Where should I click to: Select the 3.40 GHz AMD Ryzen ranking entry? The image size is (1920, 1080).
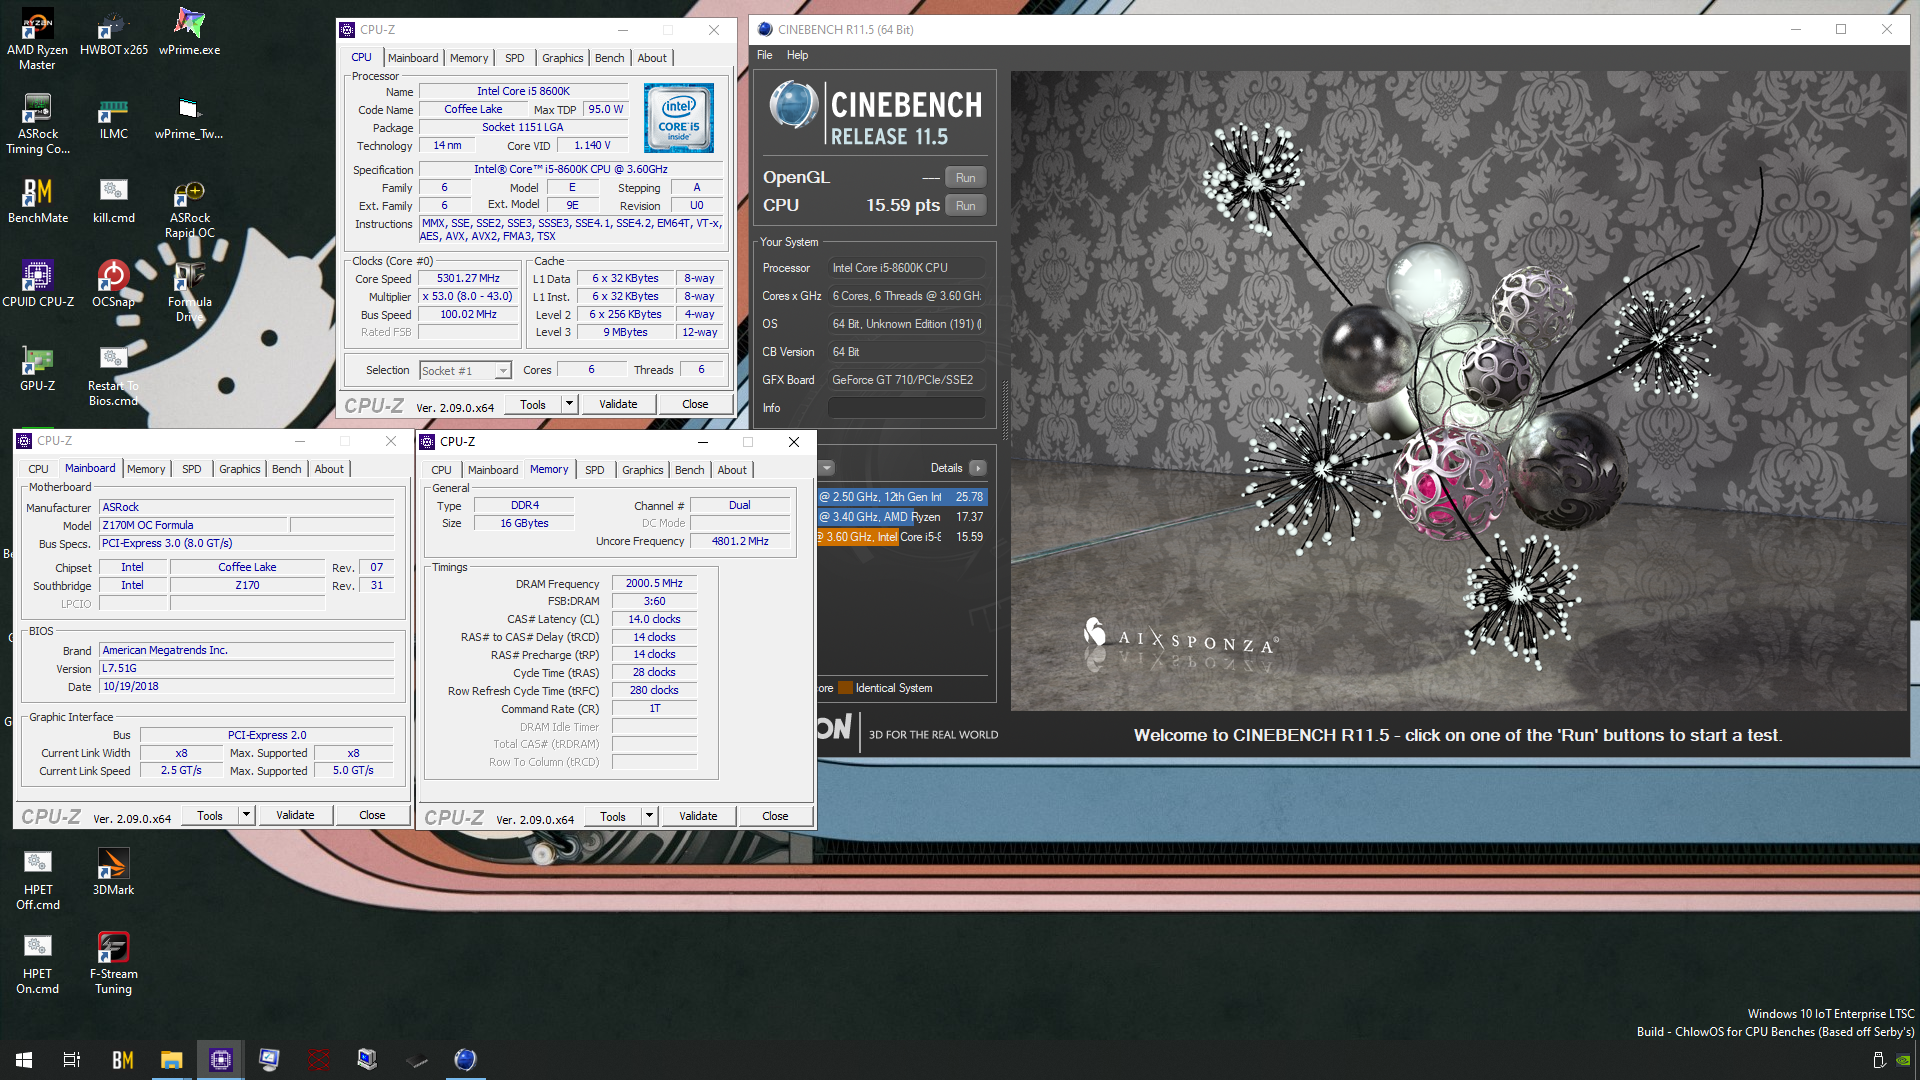click(902, 517)
